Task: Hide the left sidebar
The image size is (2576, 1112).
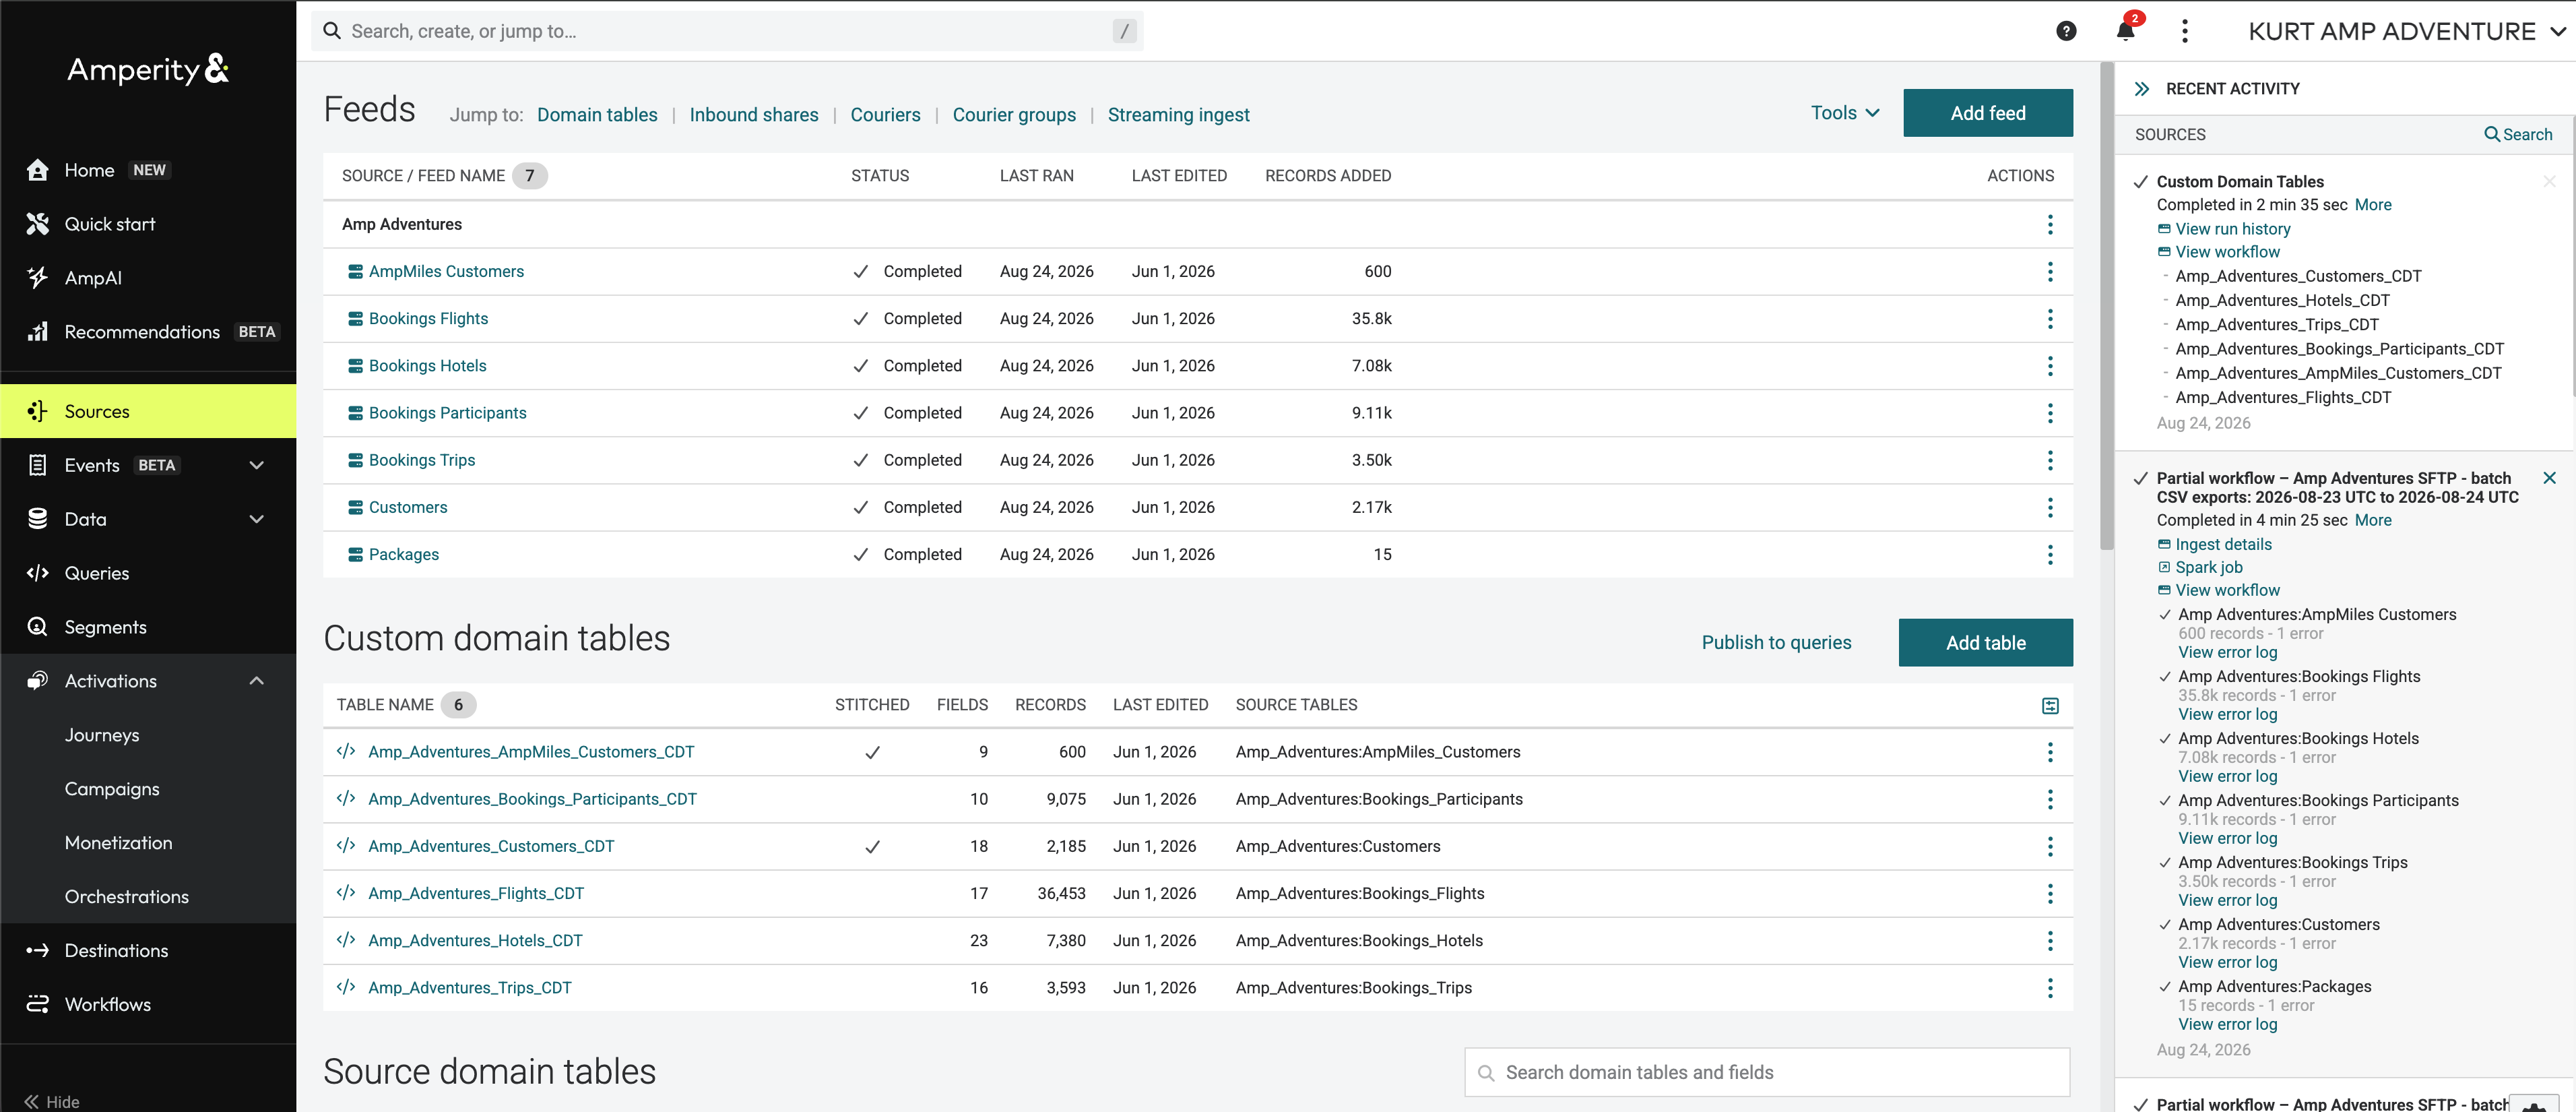Action: [52, 1101]
